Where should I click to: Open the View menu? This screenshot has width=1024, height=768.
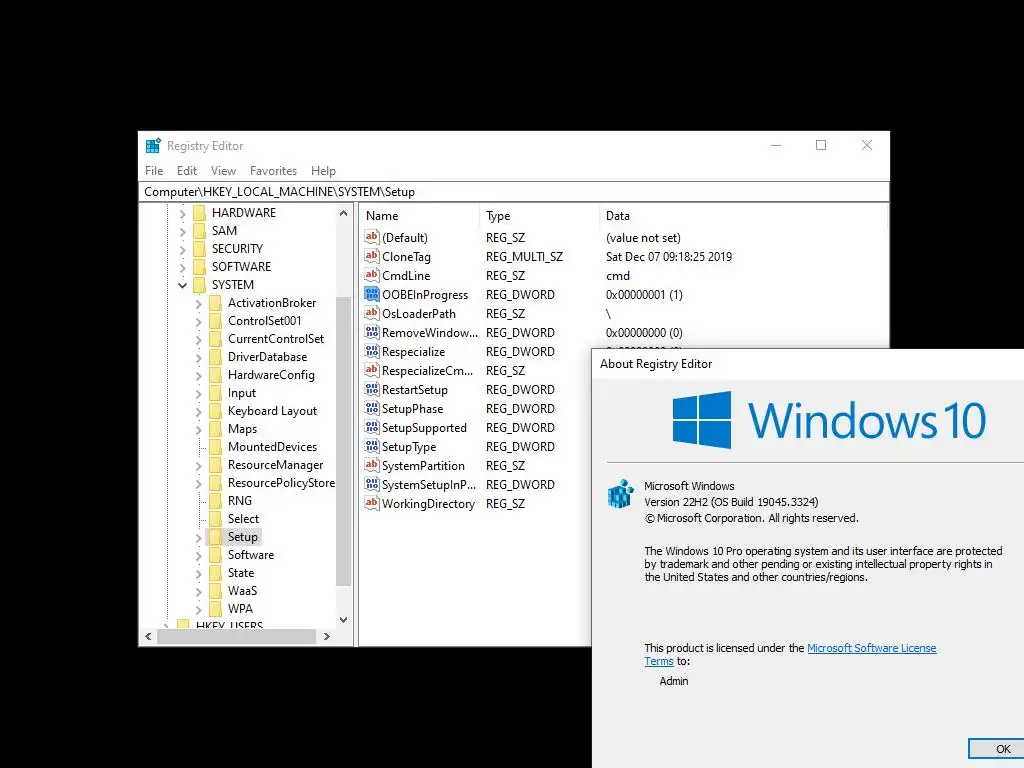(223, 170)
